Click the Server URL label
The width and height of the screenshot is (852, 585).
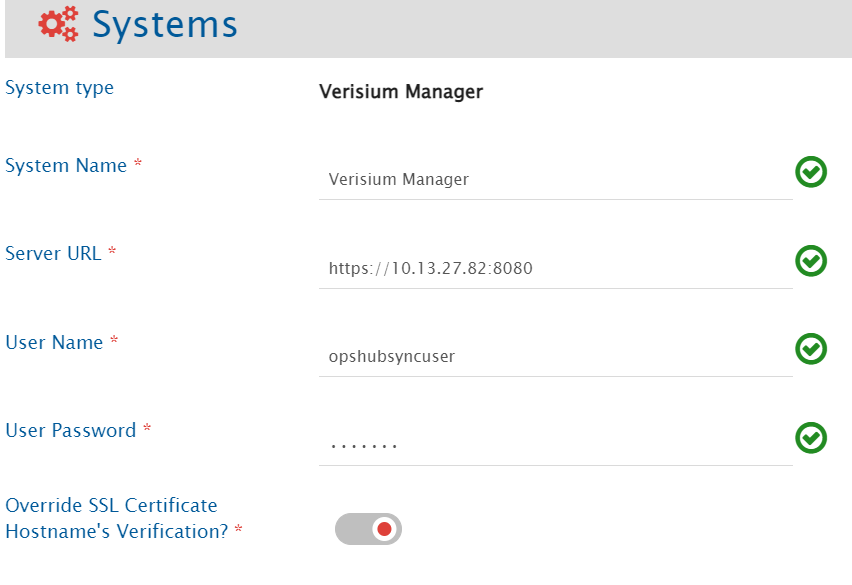point(53,254)
